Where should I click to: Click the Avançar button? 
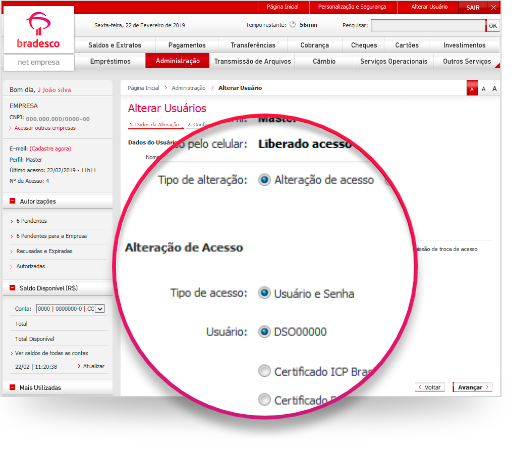pos(473,387)
